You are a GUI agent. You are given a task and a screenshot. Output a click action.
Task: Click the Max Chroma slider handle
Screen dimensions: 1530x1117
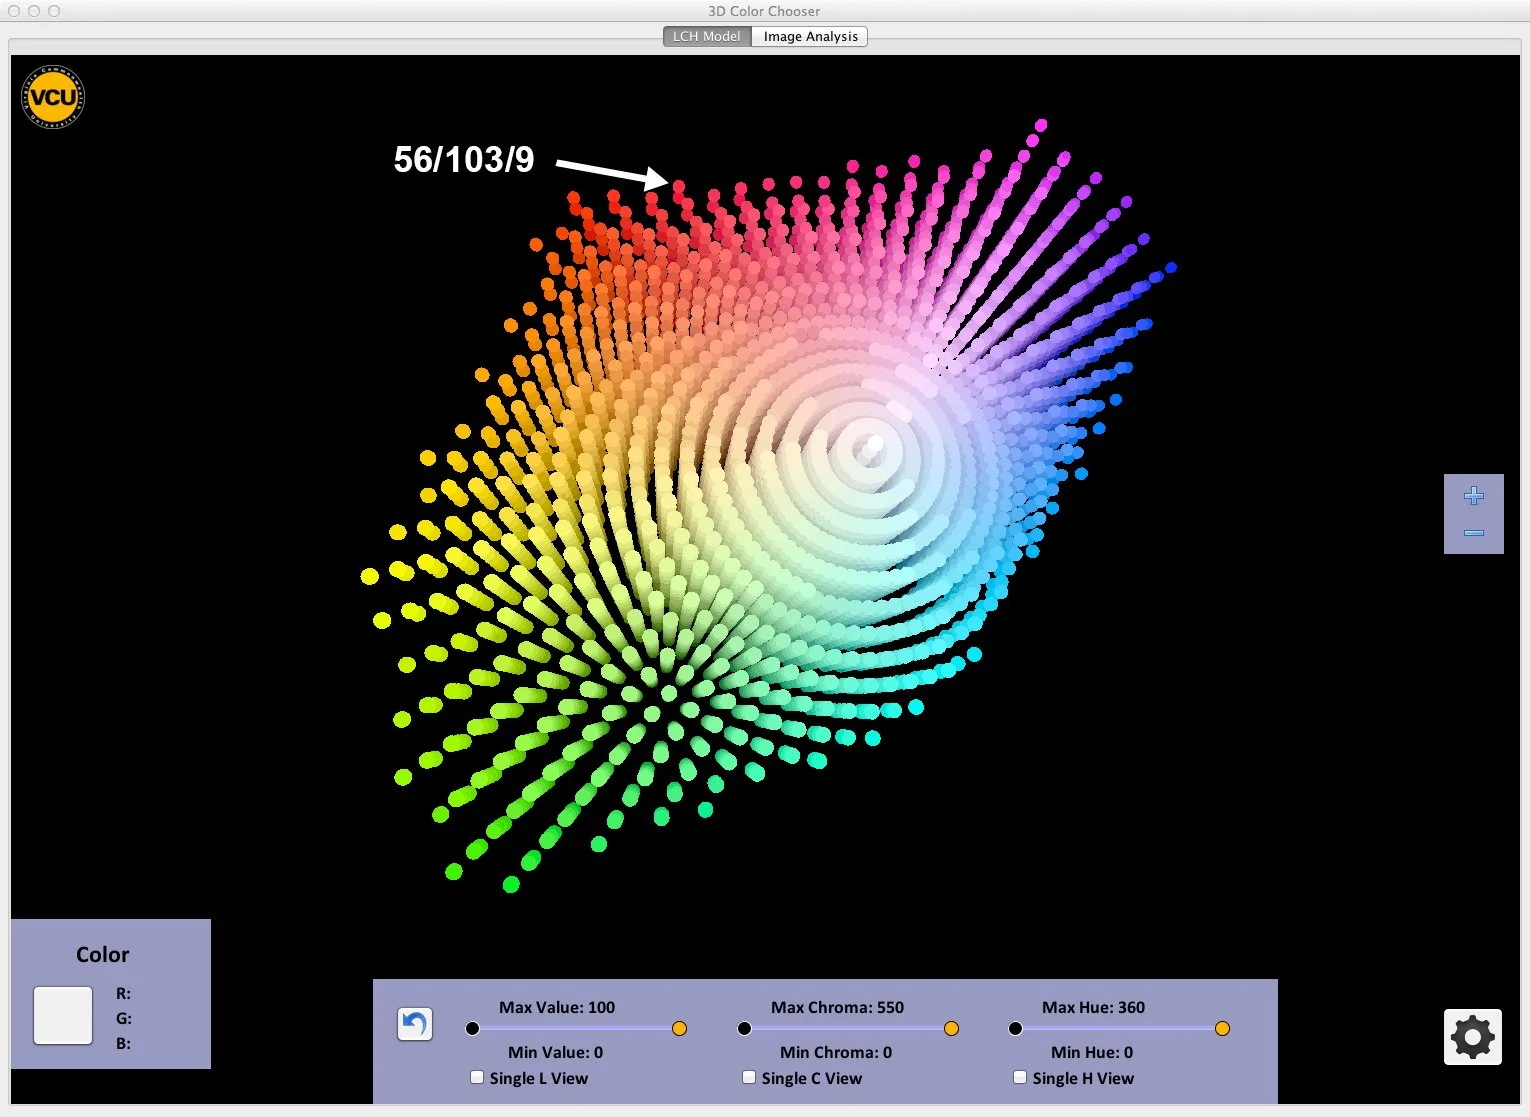click(x=951, y=1028)
